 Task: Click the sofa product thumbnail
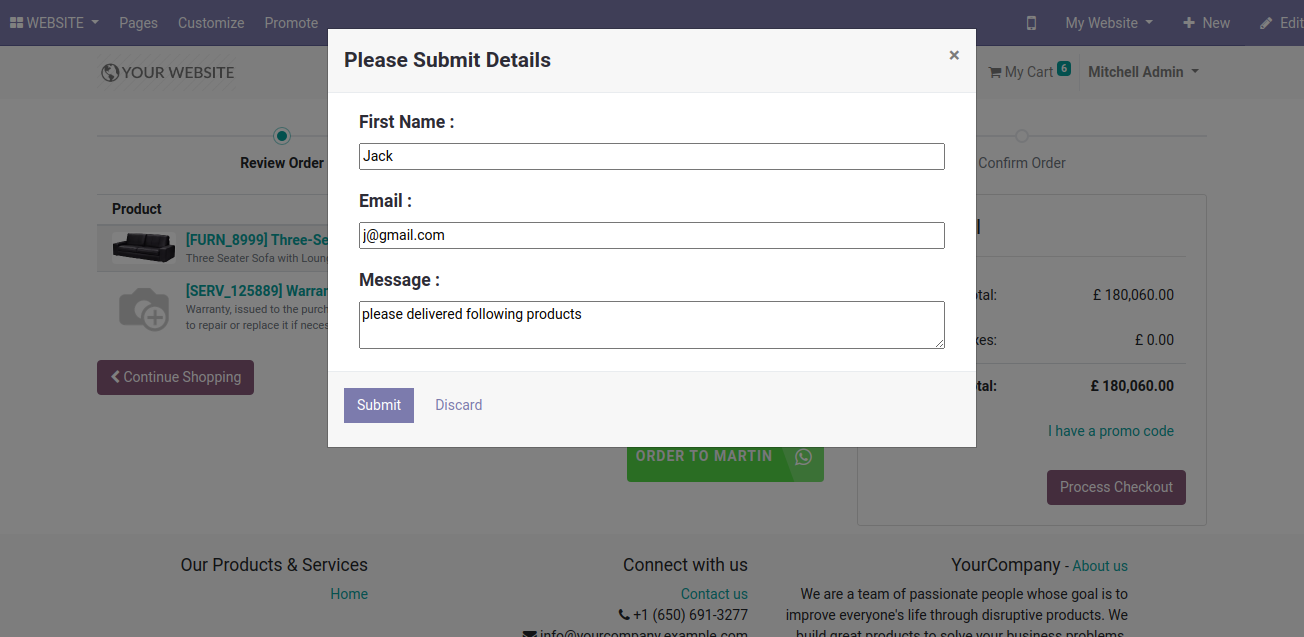tap(144, 248)
